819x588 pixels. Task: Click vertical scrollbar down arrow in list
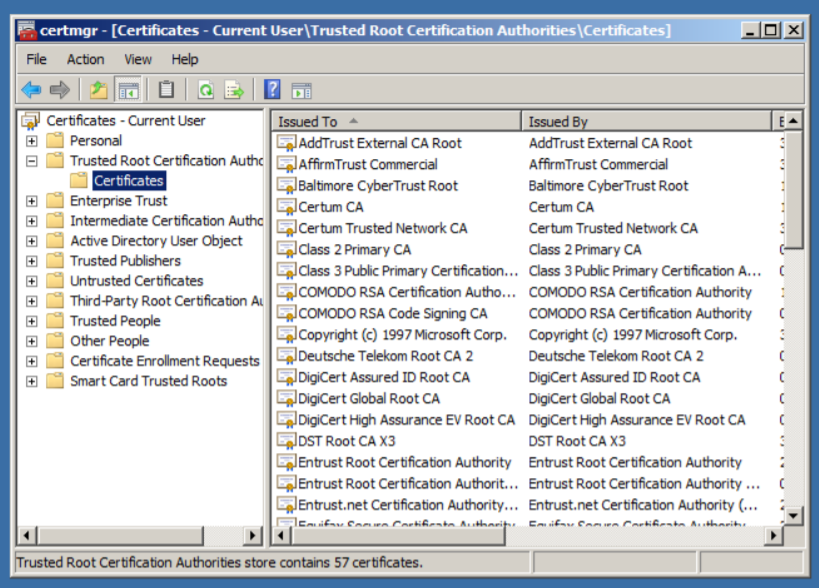(x=793, y=516)
